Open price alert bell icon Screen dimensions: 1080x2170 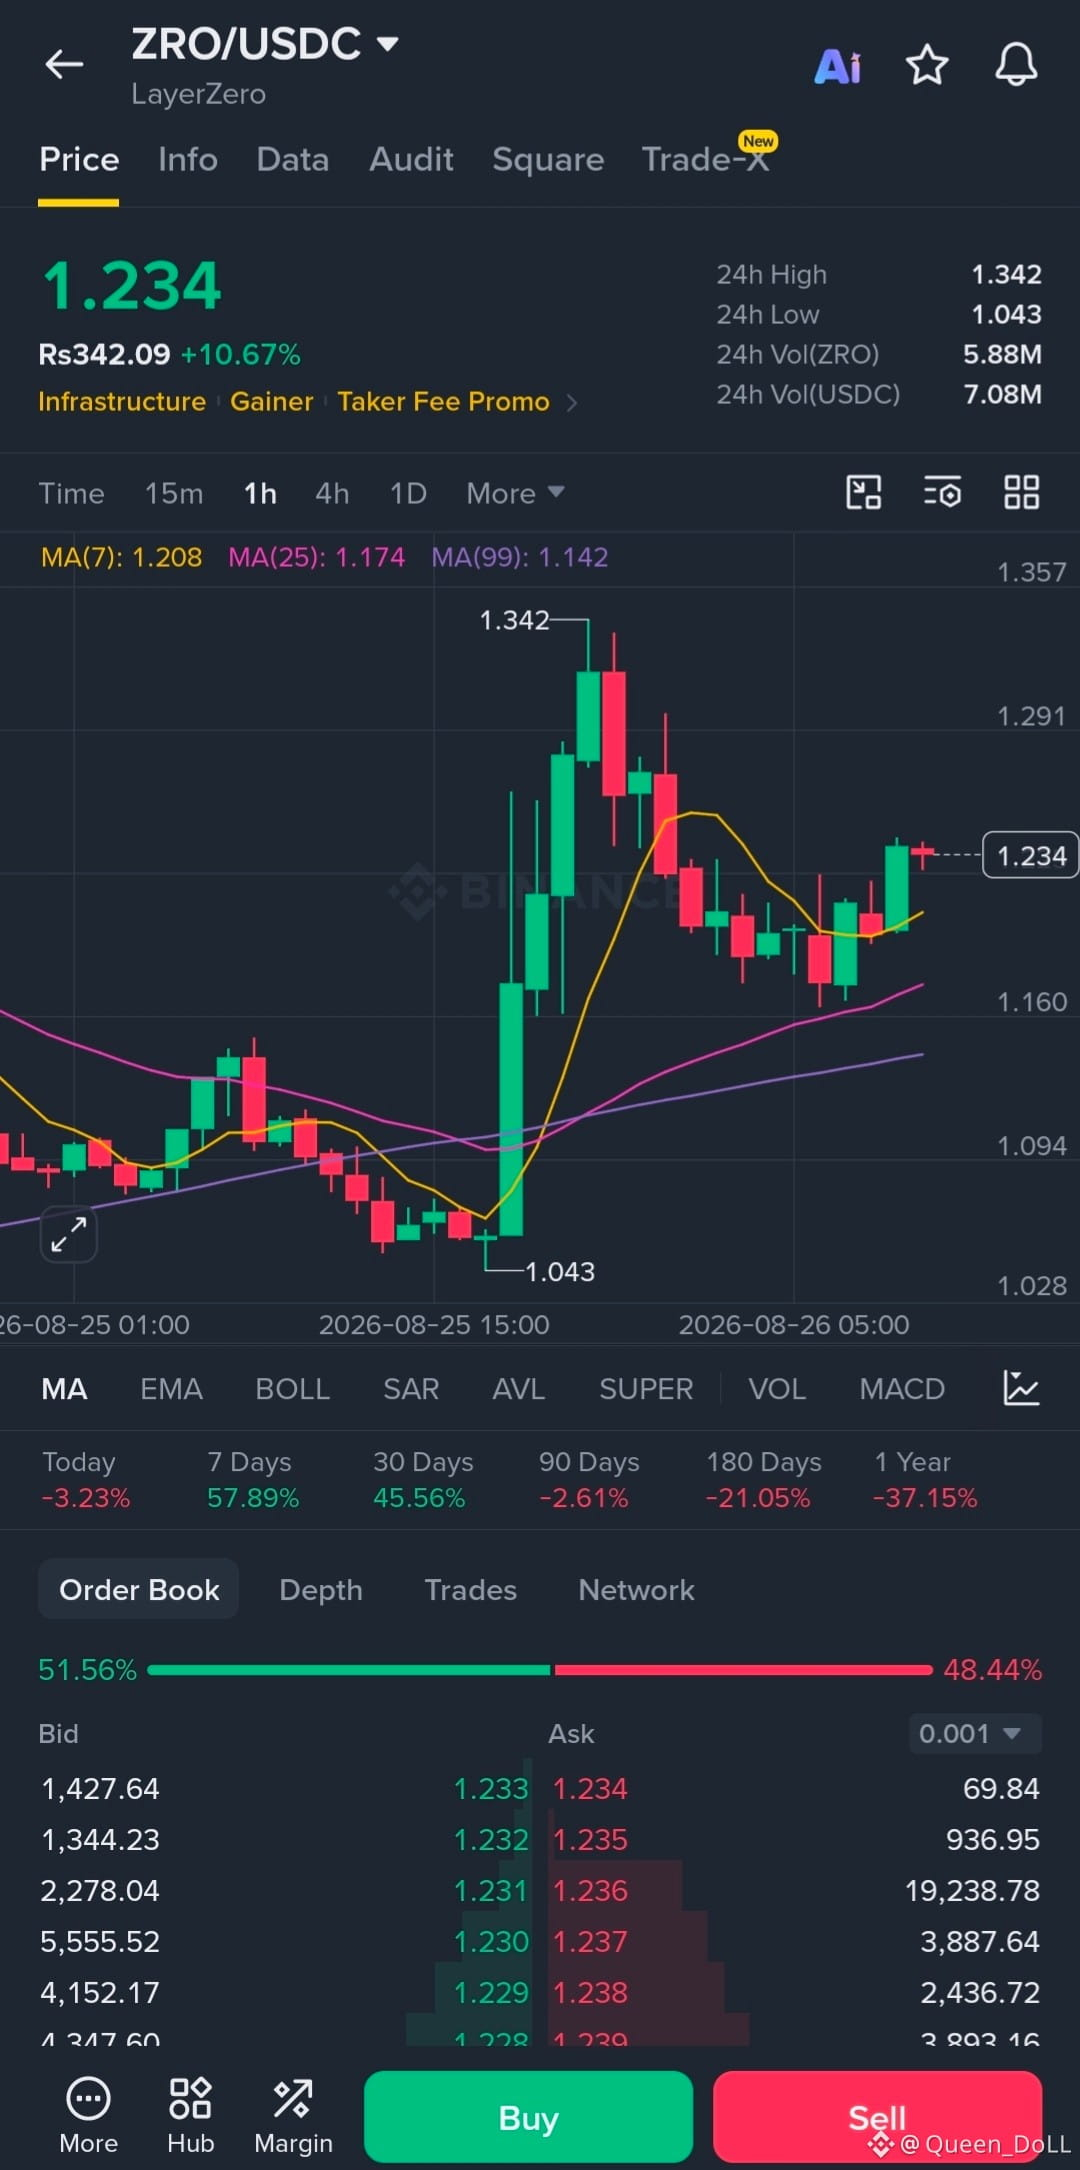pyautogui.click(x=1015, y=66)
